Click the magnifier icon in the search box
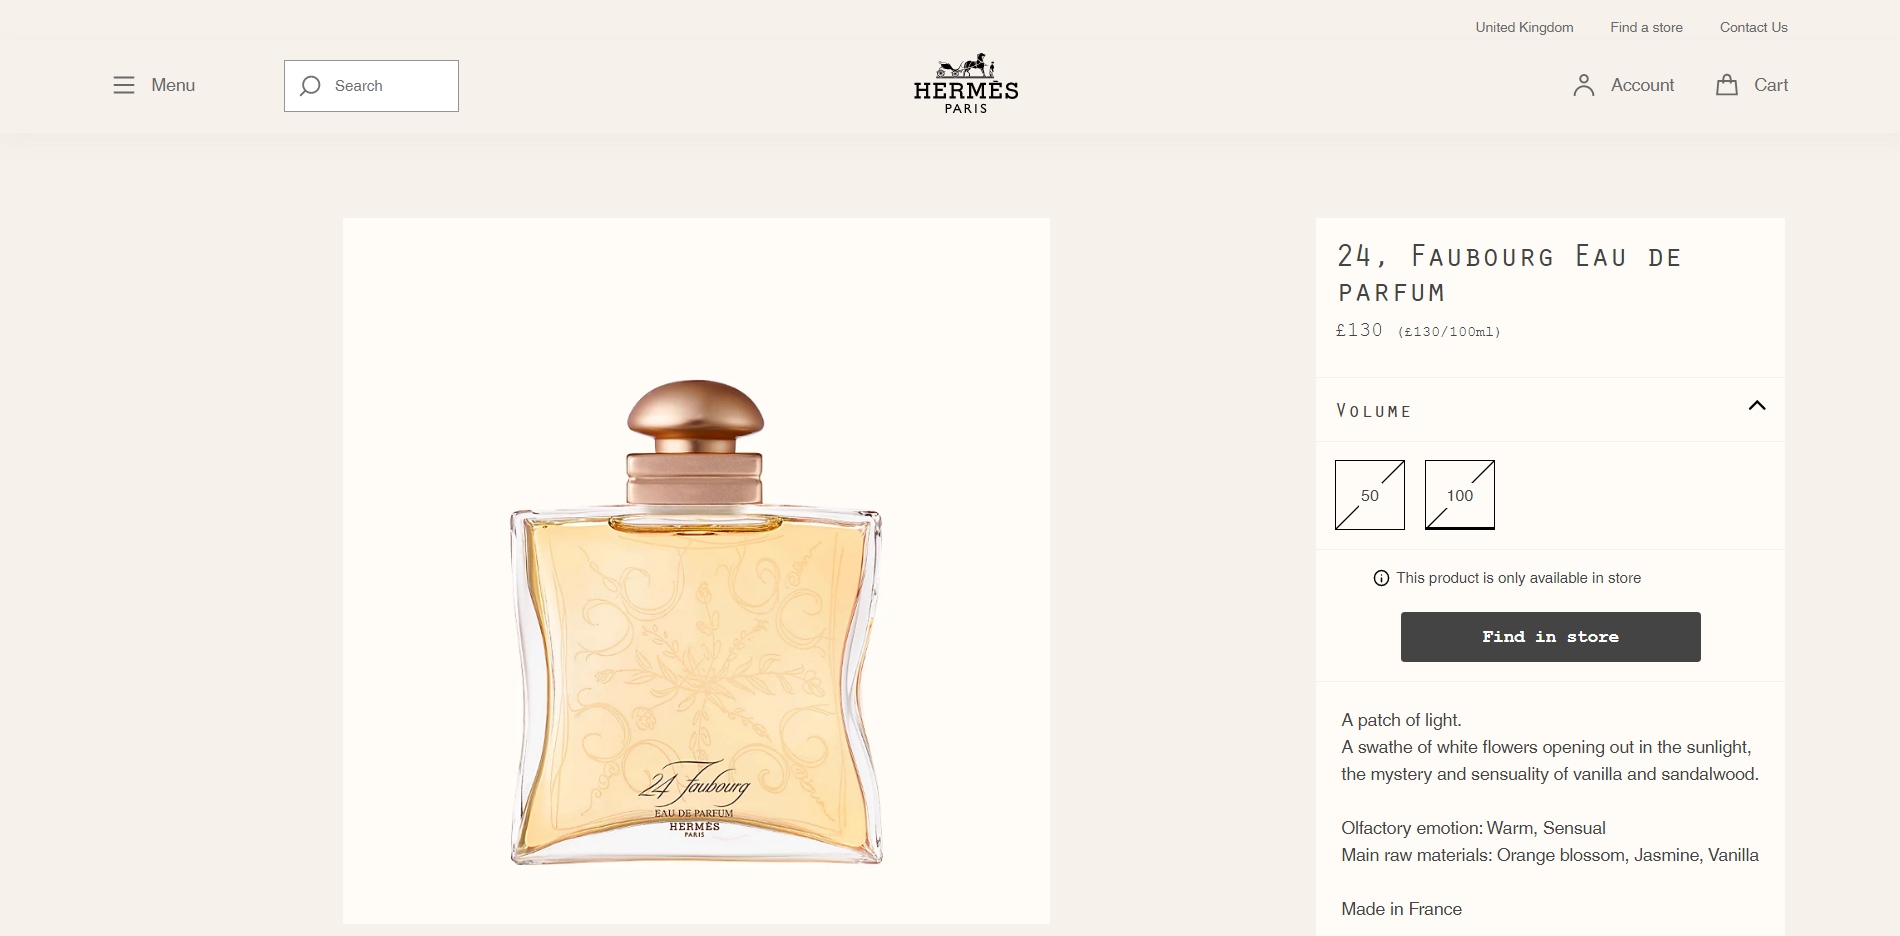The image size is (1900, 936). click(x=310, y=86)
